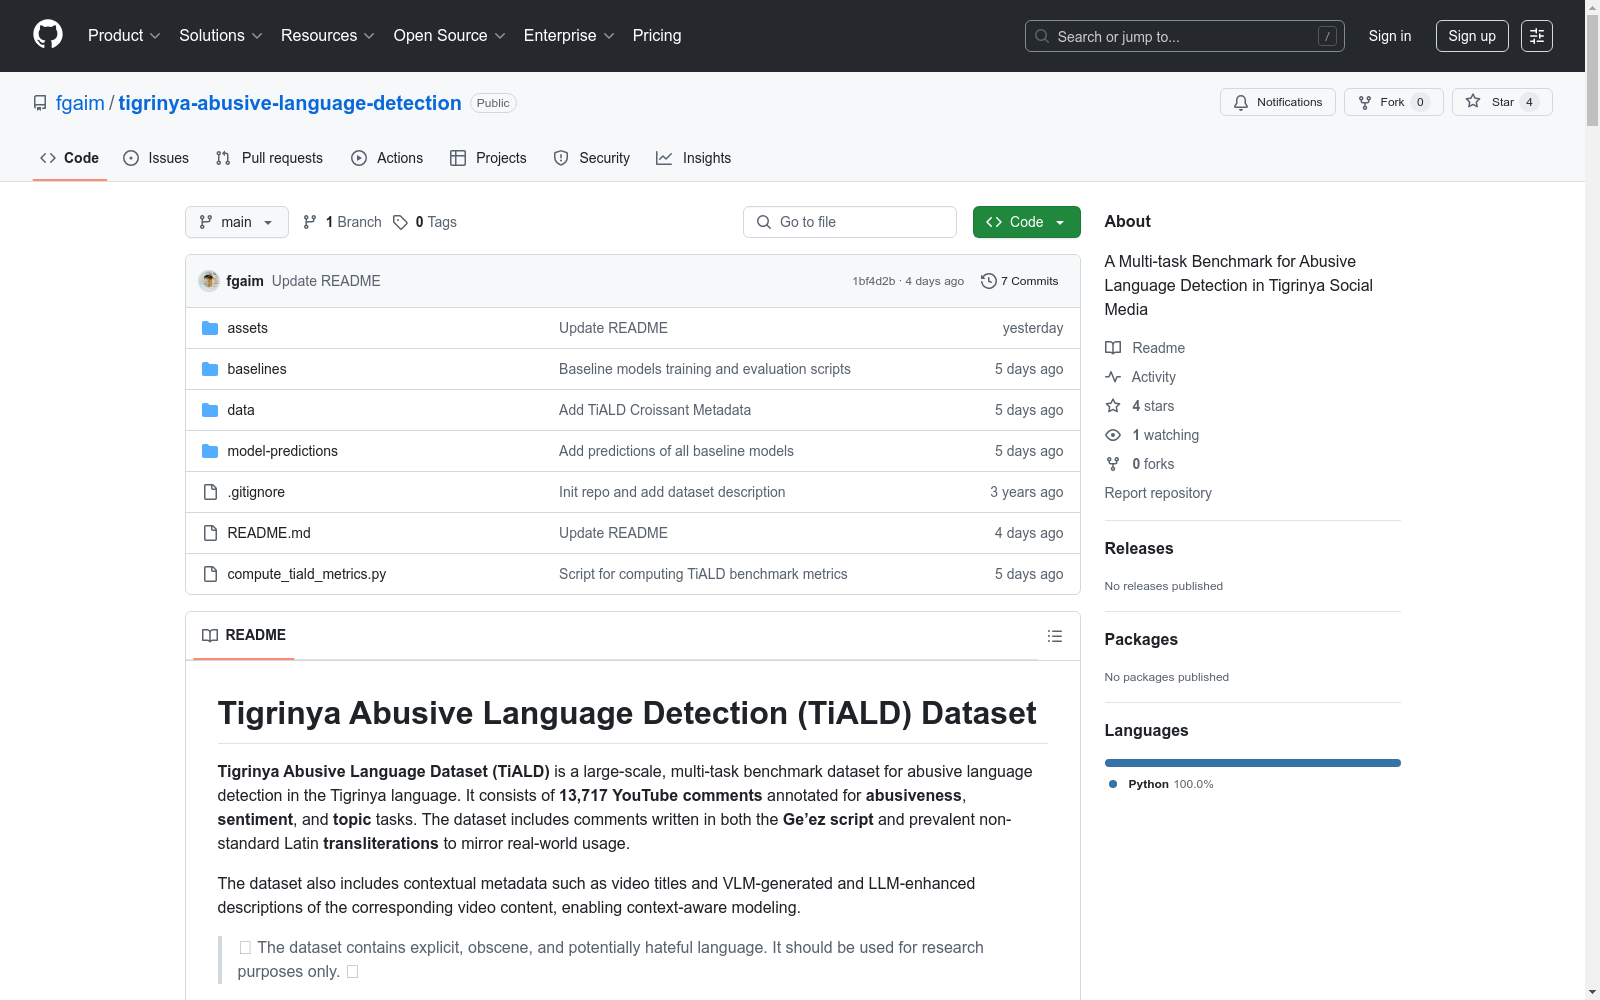Open the README.md file link
This screenshot has width=1600, height=1000.
click(268, 533)
